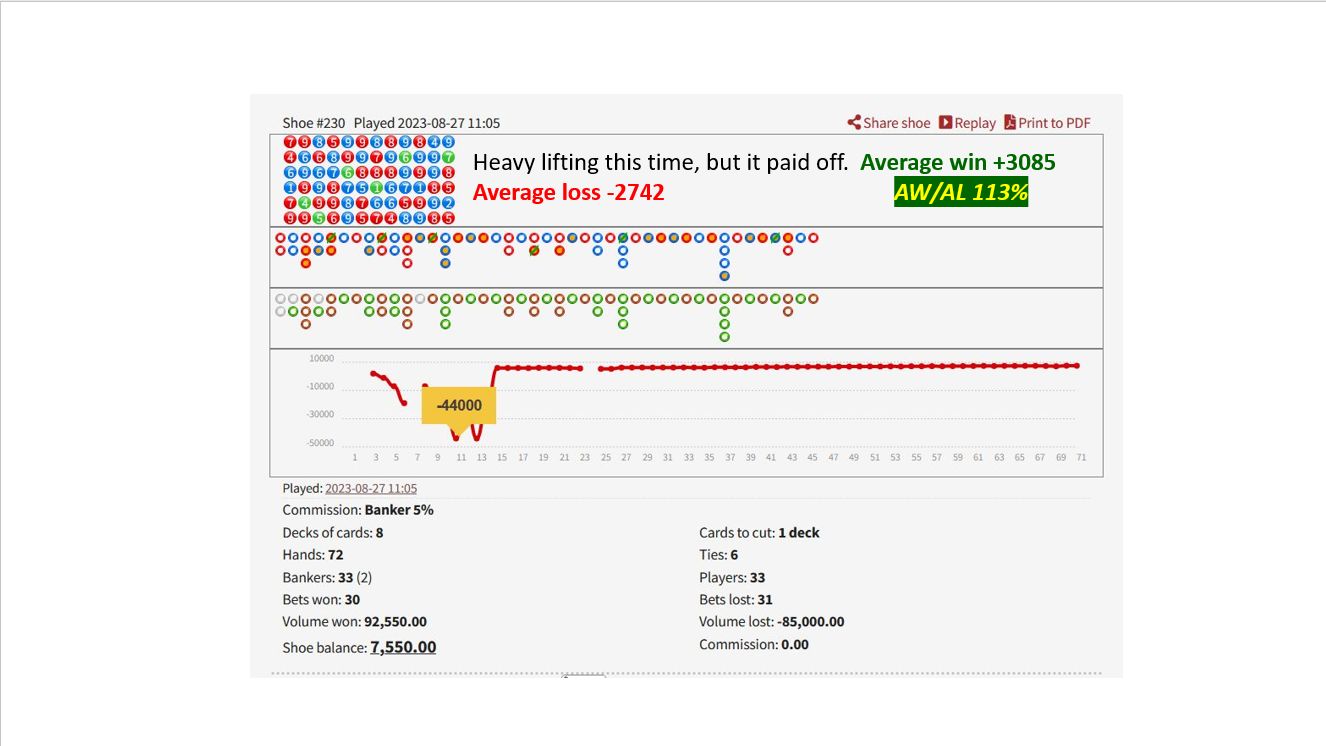Click the -50000 y-axis label
1326x746 pixels.
321,444
